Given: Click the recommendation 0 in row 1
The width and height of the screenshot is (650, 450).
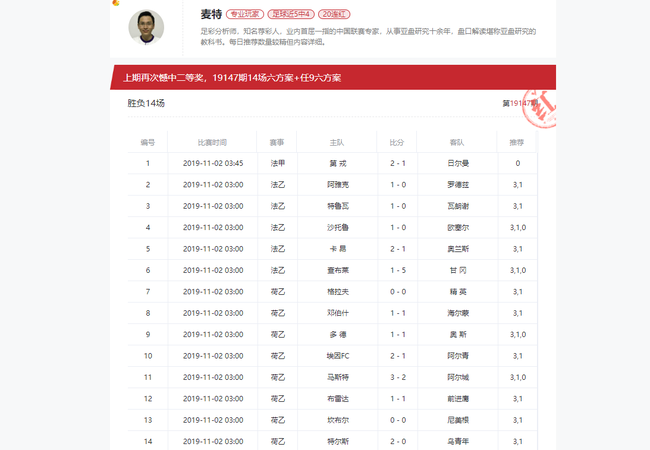Looking at the screenshot, I should point(518,163).
